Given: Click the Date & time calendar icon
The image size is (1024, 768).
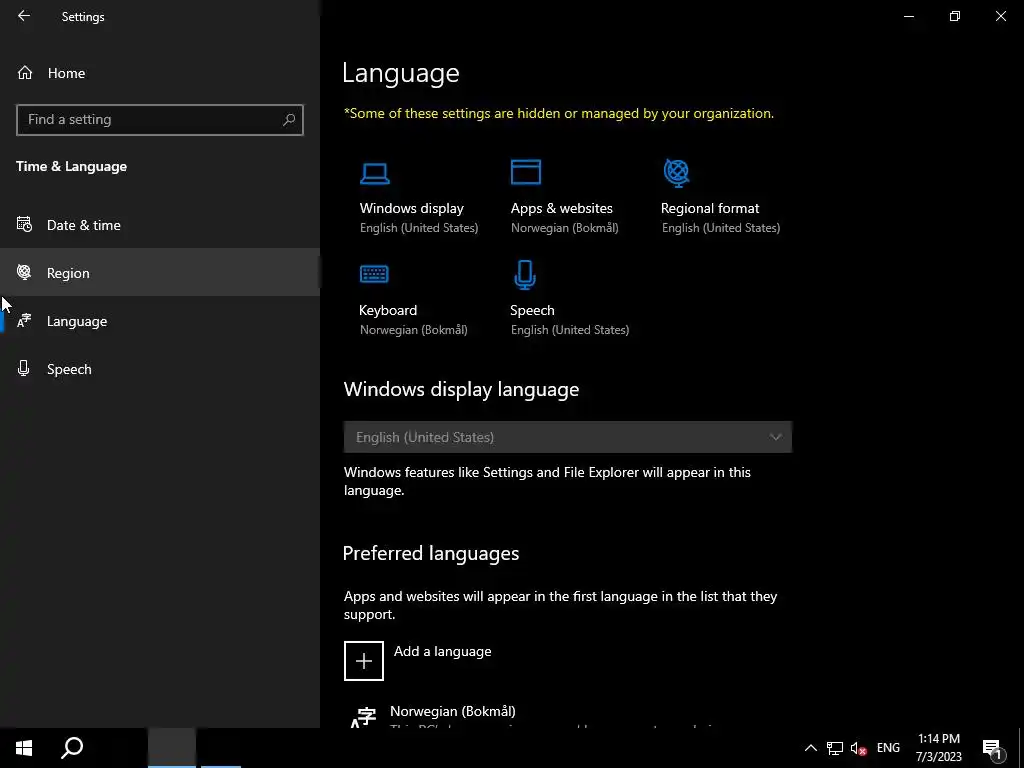Looking at the screenshot, I should pyautogui.click(x=24, y=224).
